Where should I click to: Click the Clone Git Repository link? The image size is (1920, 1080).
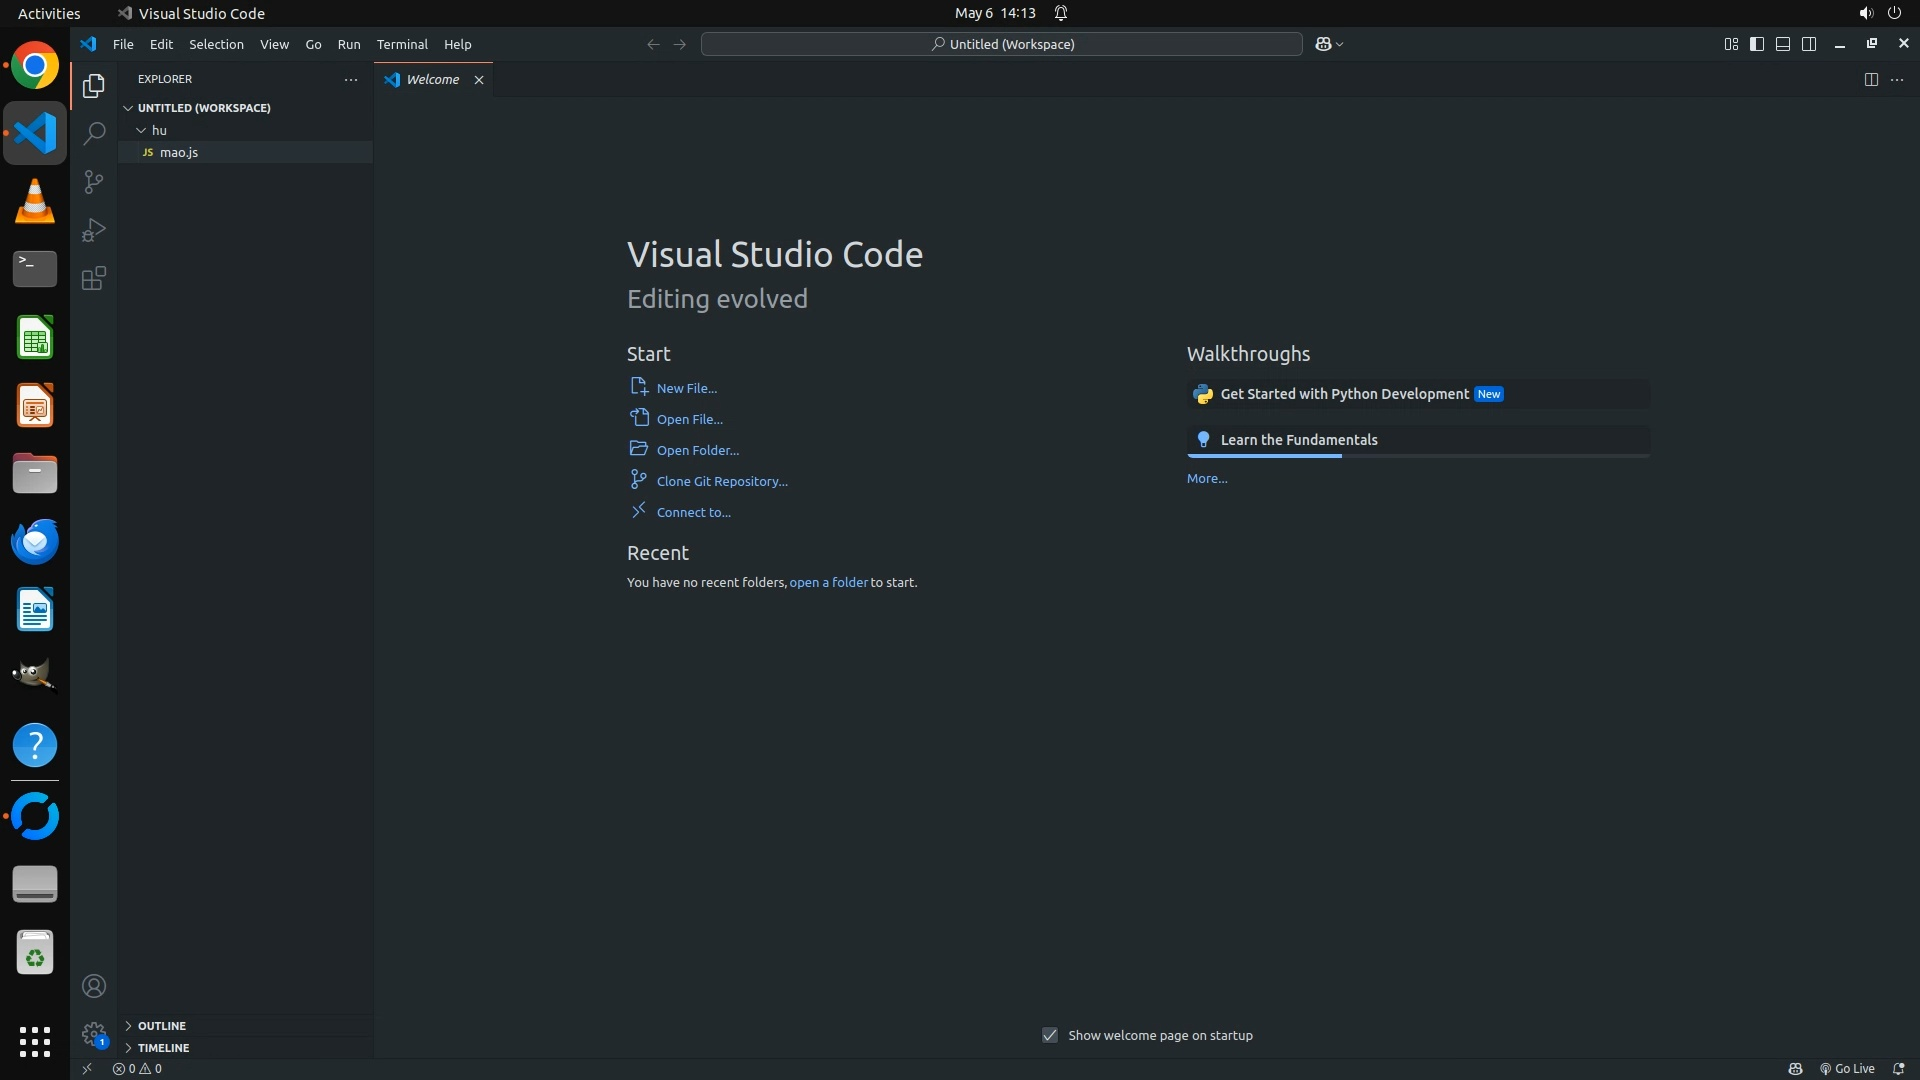(721, 481)
